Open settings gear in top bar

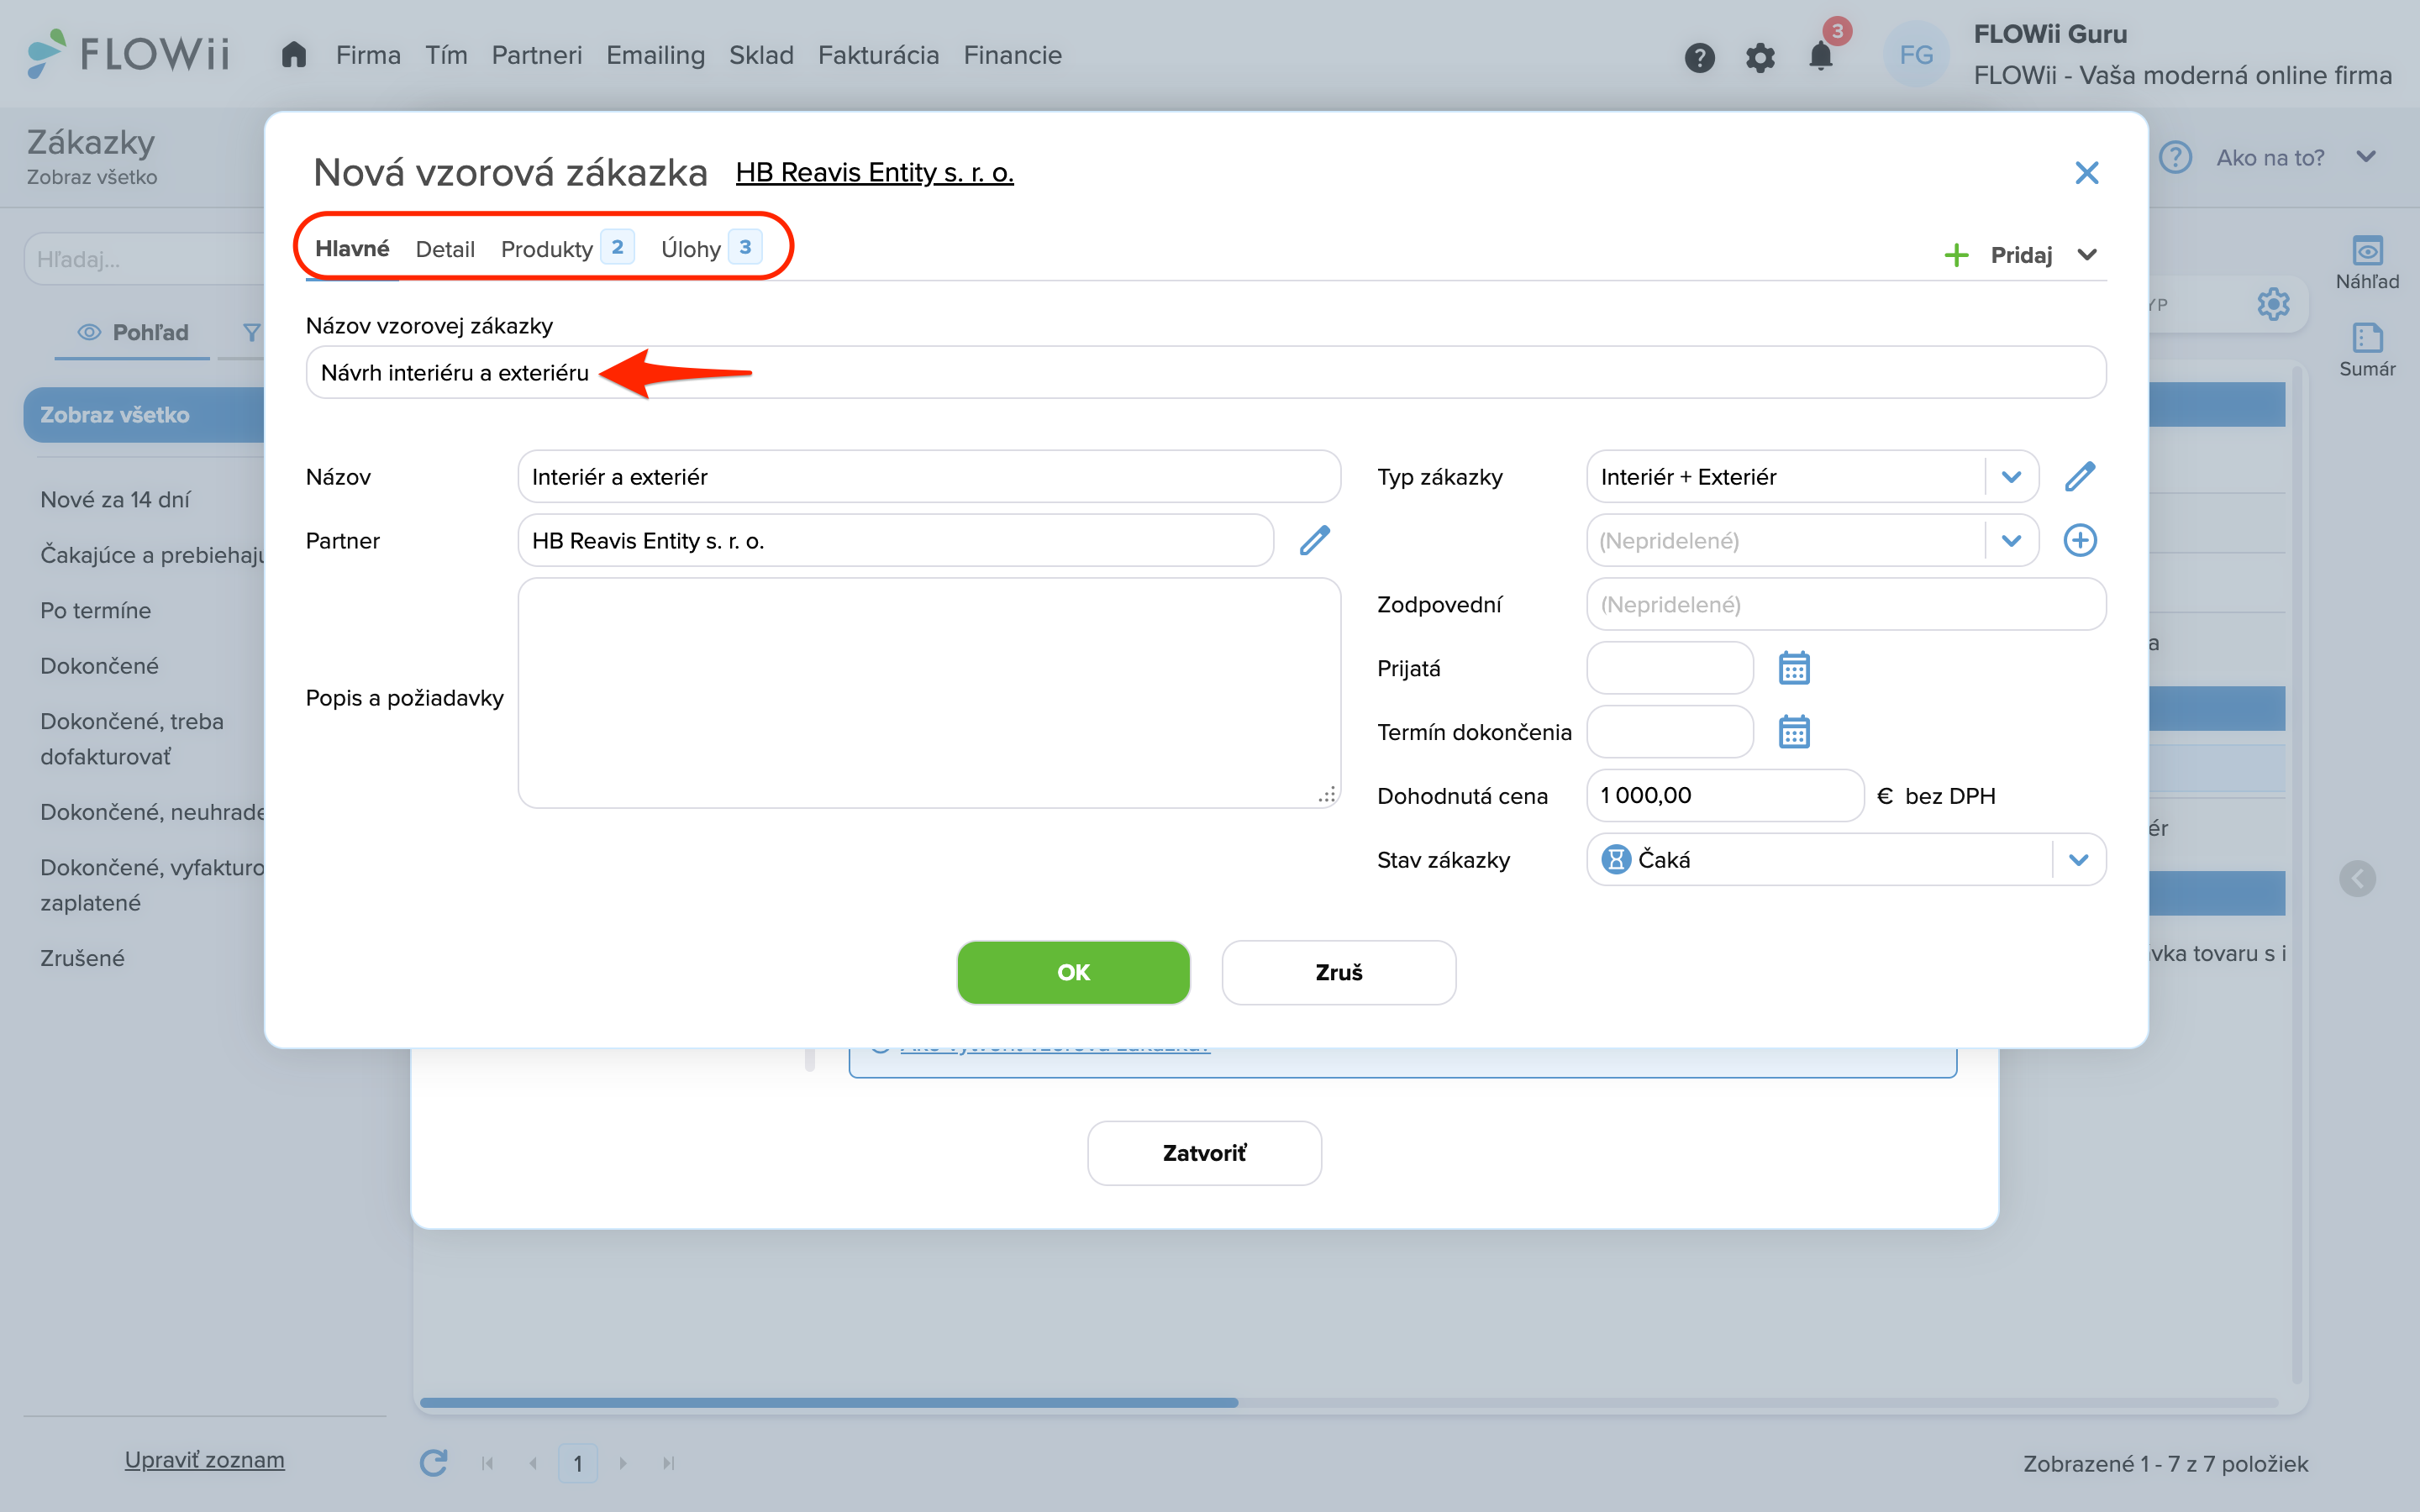click(1760, 57)
